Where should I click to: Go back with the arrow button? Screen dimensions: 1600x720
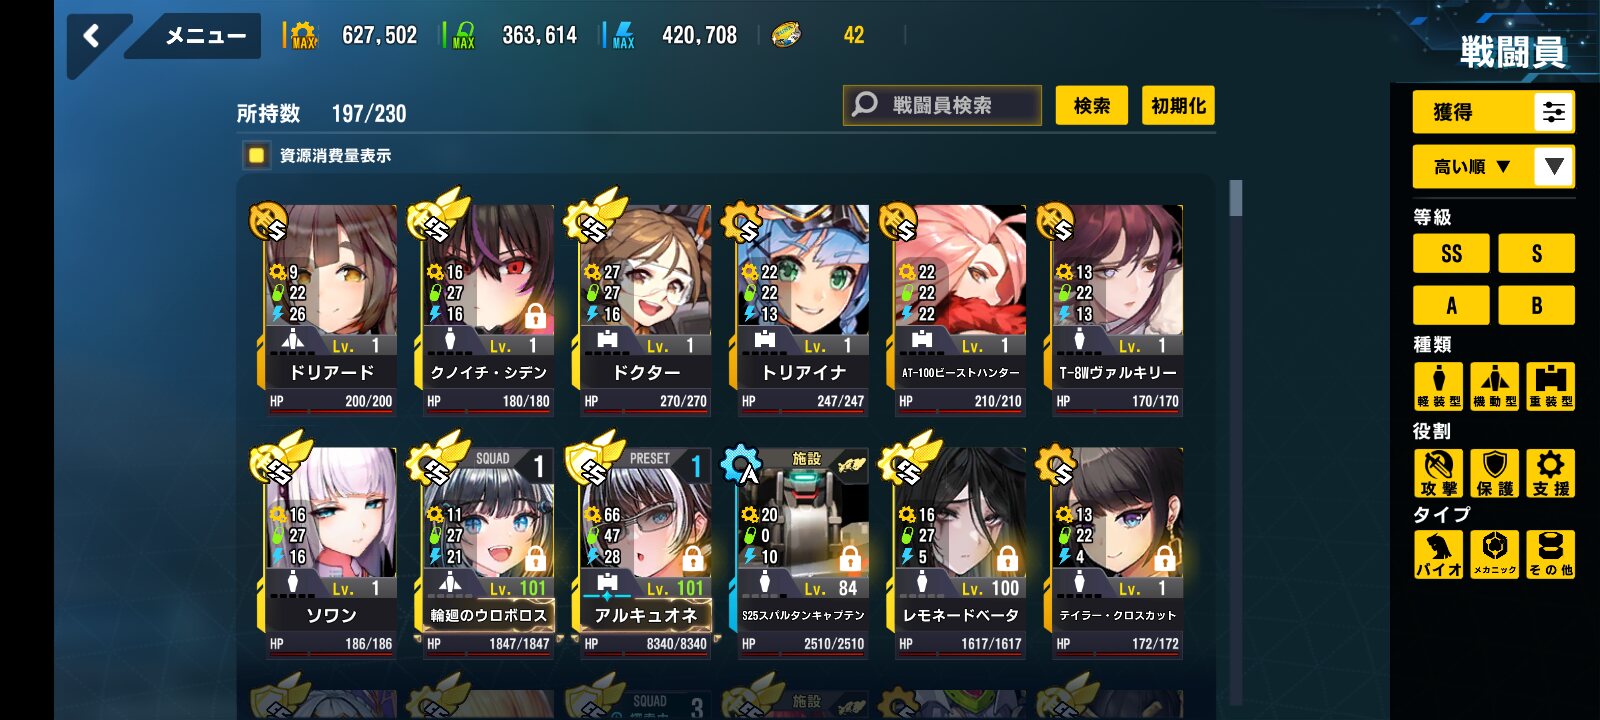(93, 37)
